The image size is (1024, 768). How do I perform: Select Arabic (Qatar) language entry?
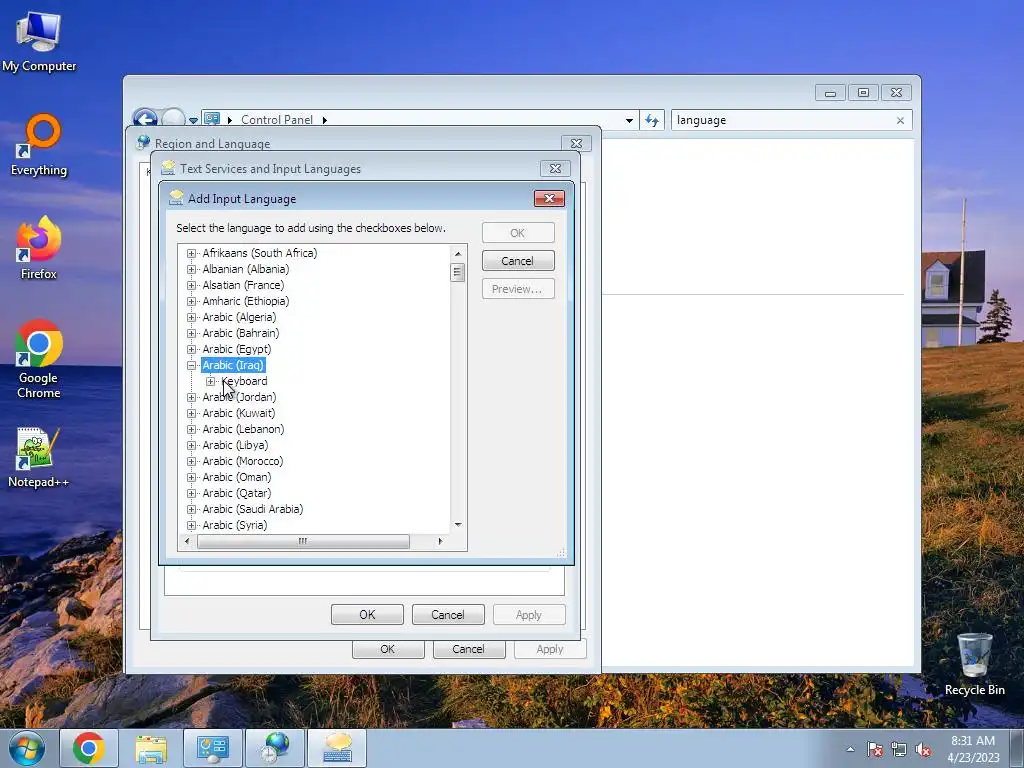[236, 493]
